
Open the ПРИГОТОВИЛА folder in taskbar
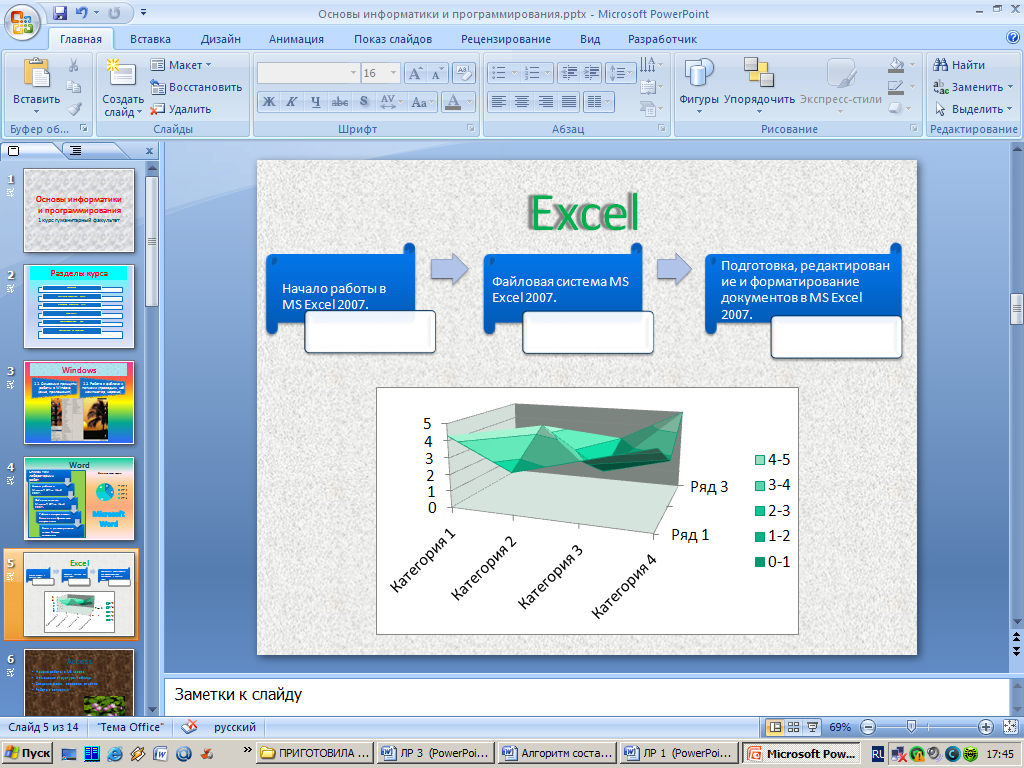click(x=316, y=753)
